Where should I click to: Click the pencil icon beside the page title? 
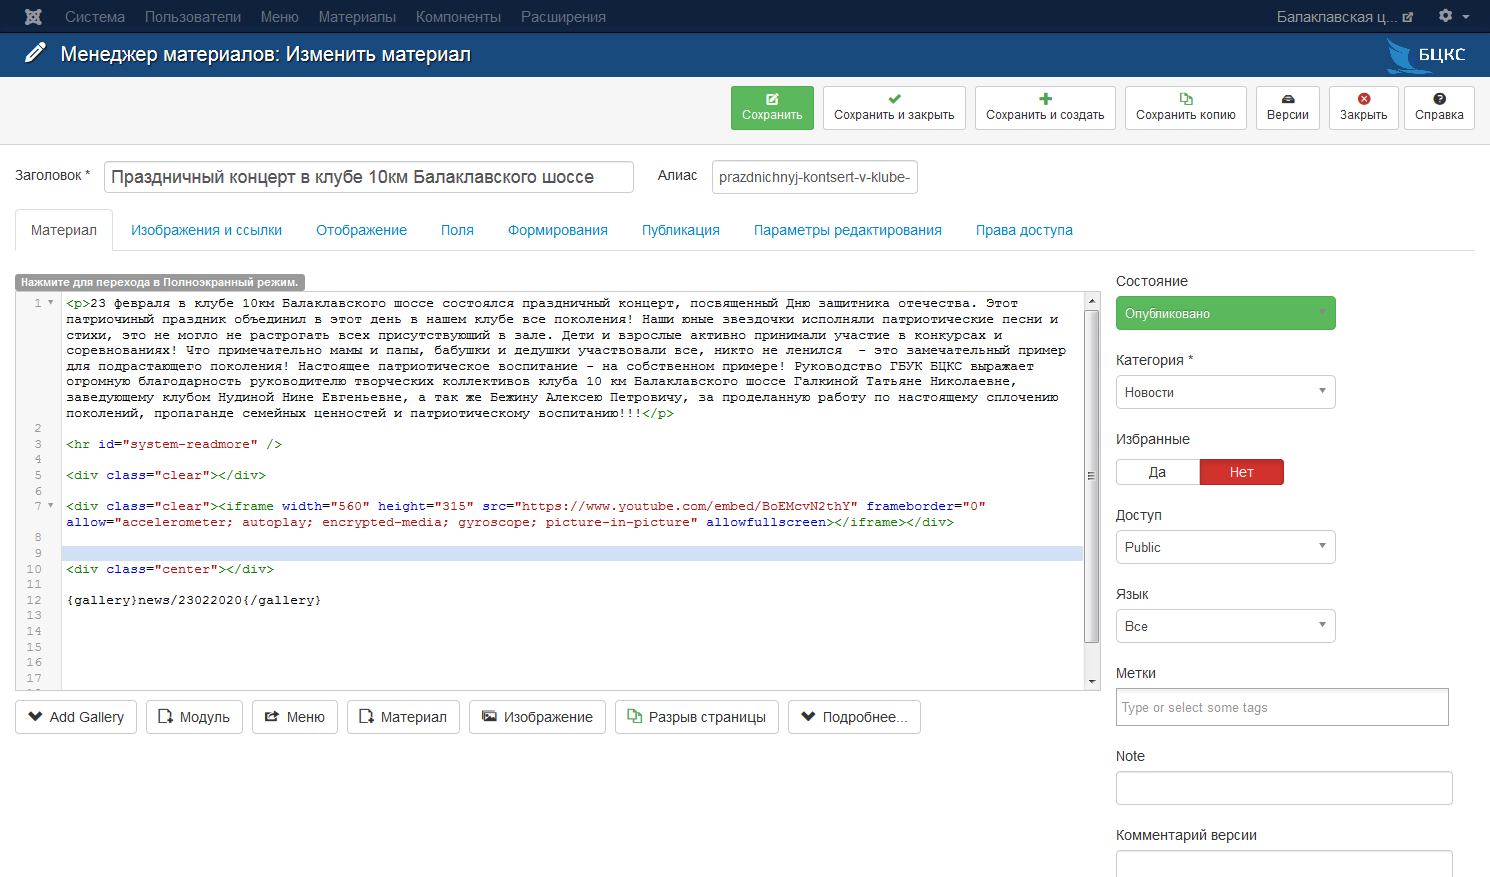pos(35,53)
